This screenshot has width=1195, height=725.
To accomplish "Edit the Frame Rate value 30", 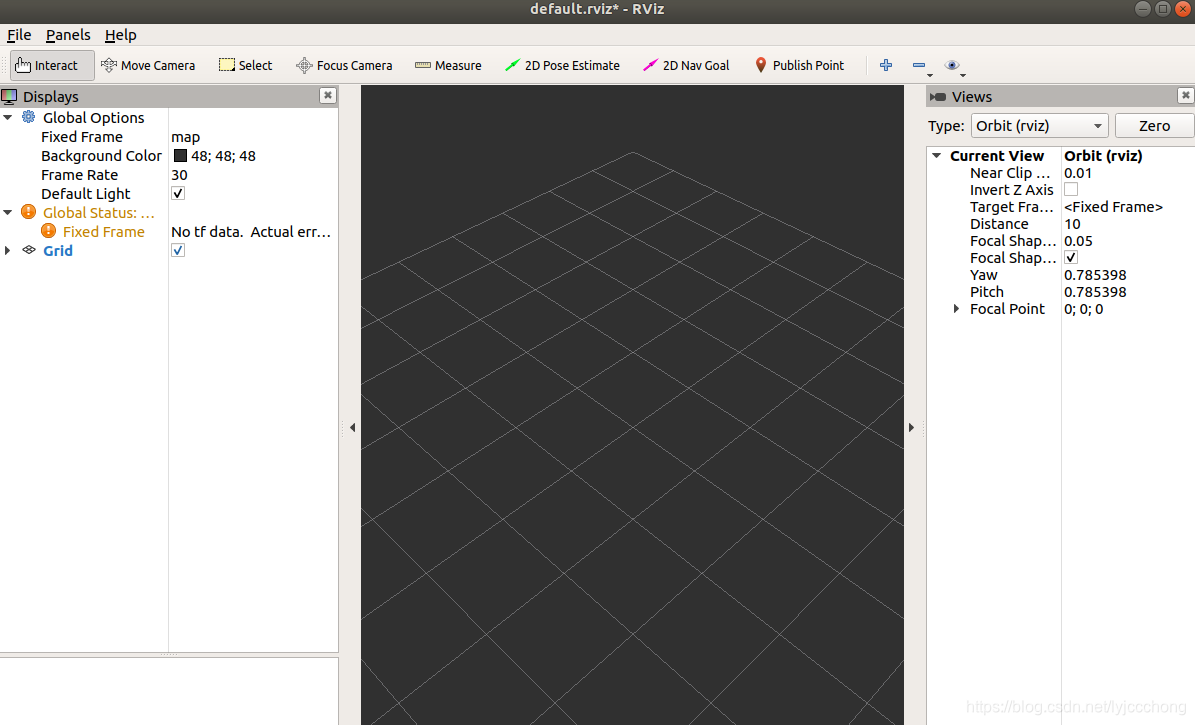I will point(179,175).
